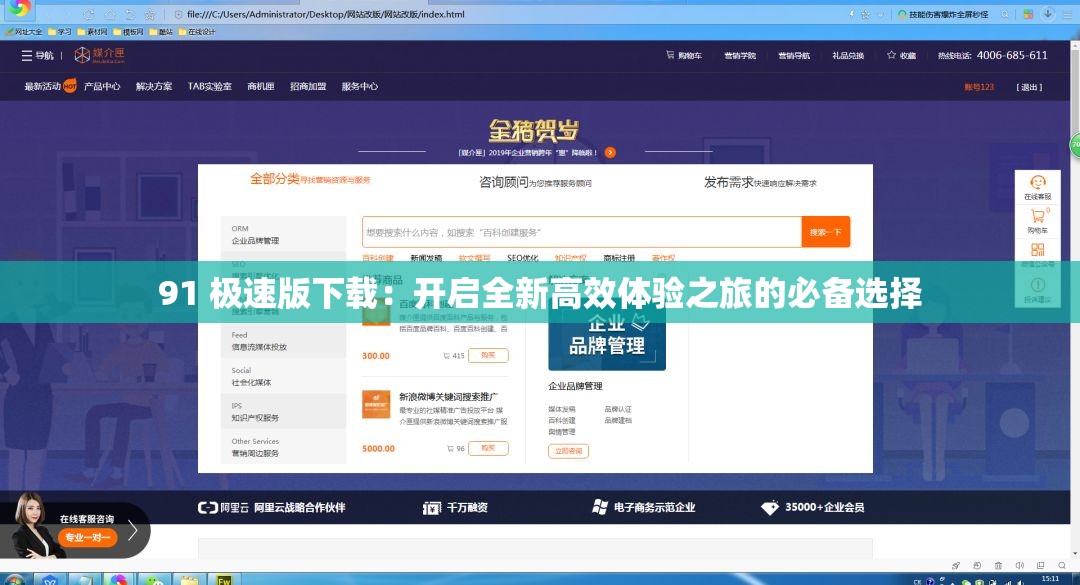The image size is (1080, 585).
Task: Click the 阿里云 partner logo in footer
Action: [205, 507]
